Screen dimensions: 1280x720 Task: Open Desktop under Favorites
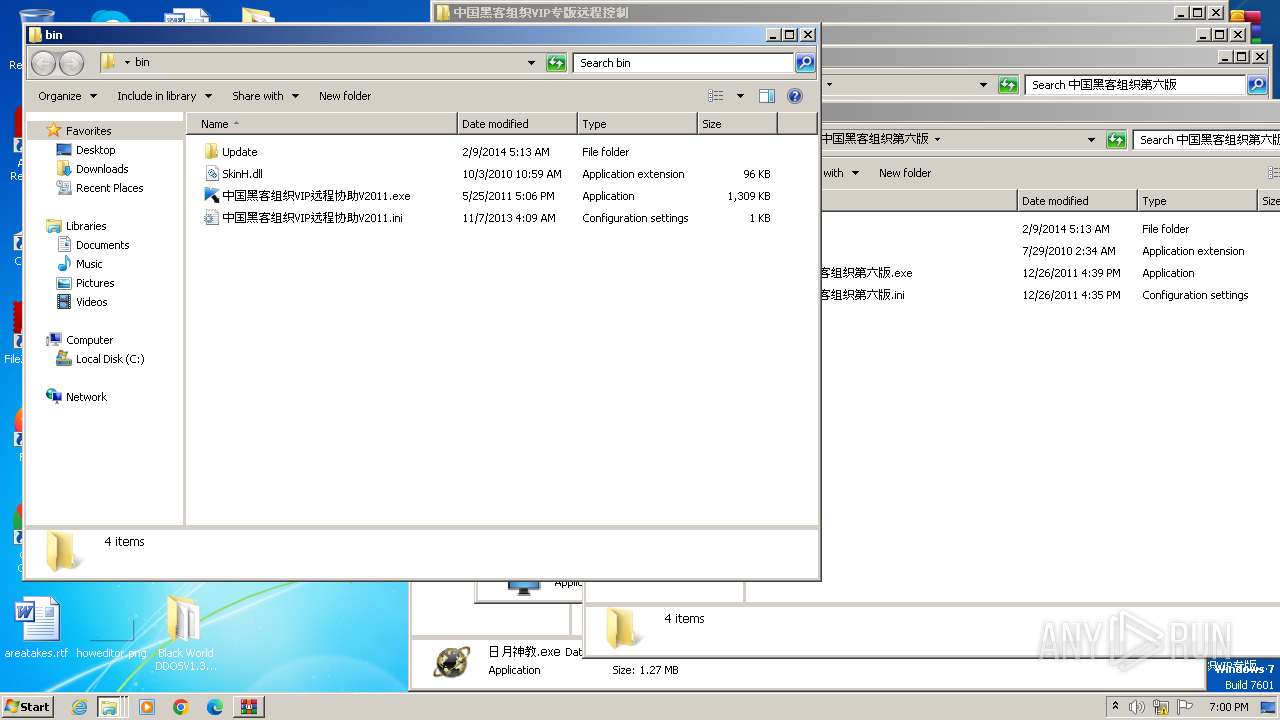click(x=95, y=150)
